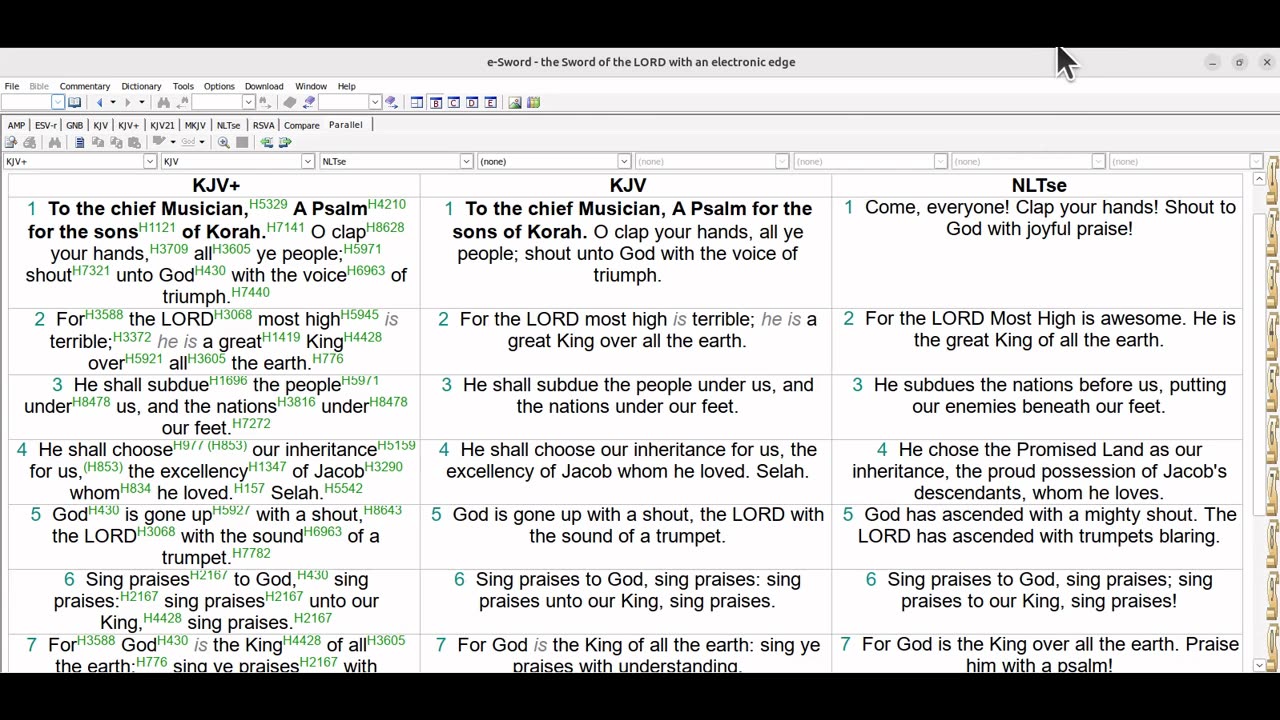
Task: Click Strong's number H3290 after Jacob
Action: (x=384, y=467)
